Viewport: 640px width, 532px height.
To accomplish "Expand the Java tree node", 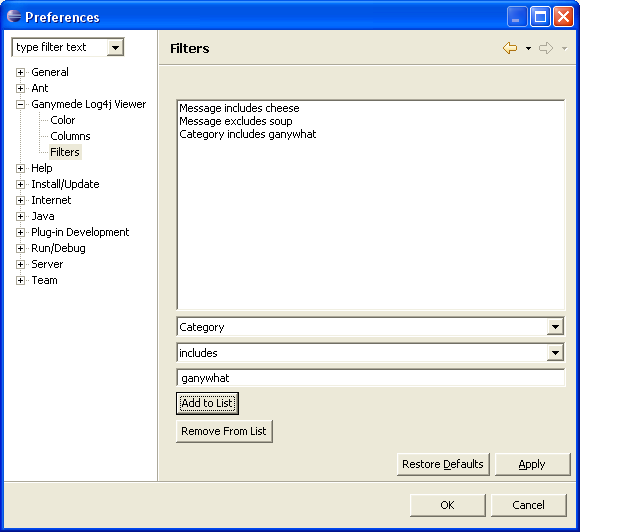I will click(20, 216).
